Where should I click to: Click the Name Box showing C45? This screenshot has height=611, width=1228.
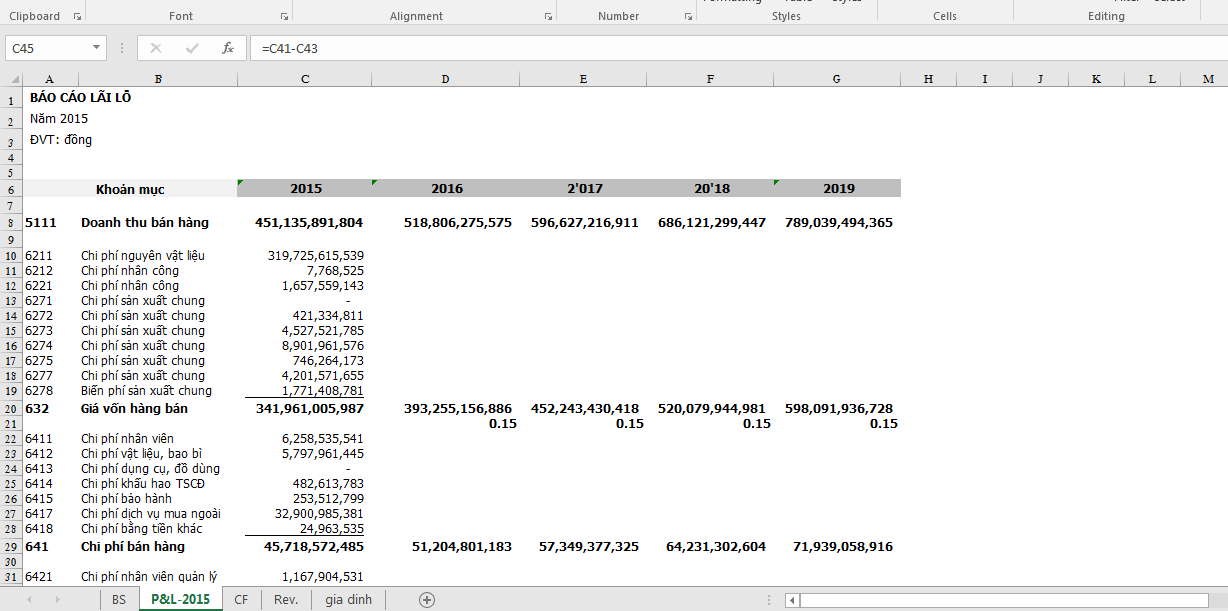[48, 48]
